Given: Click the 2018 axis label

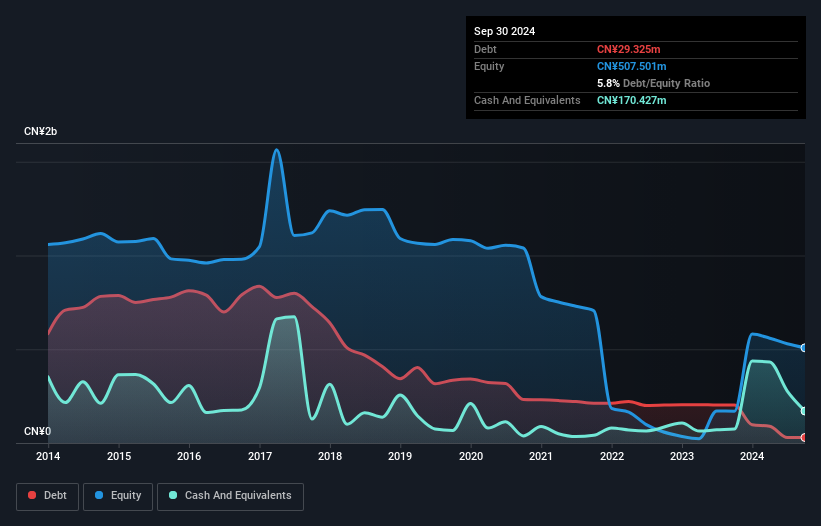Looking at the screenshot, I should tap(330, 456).
